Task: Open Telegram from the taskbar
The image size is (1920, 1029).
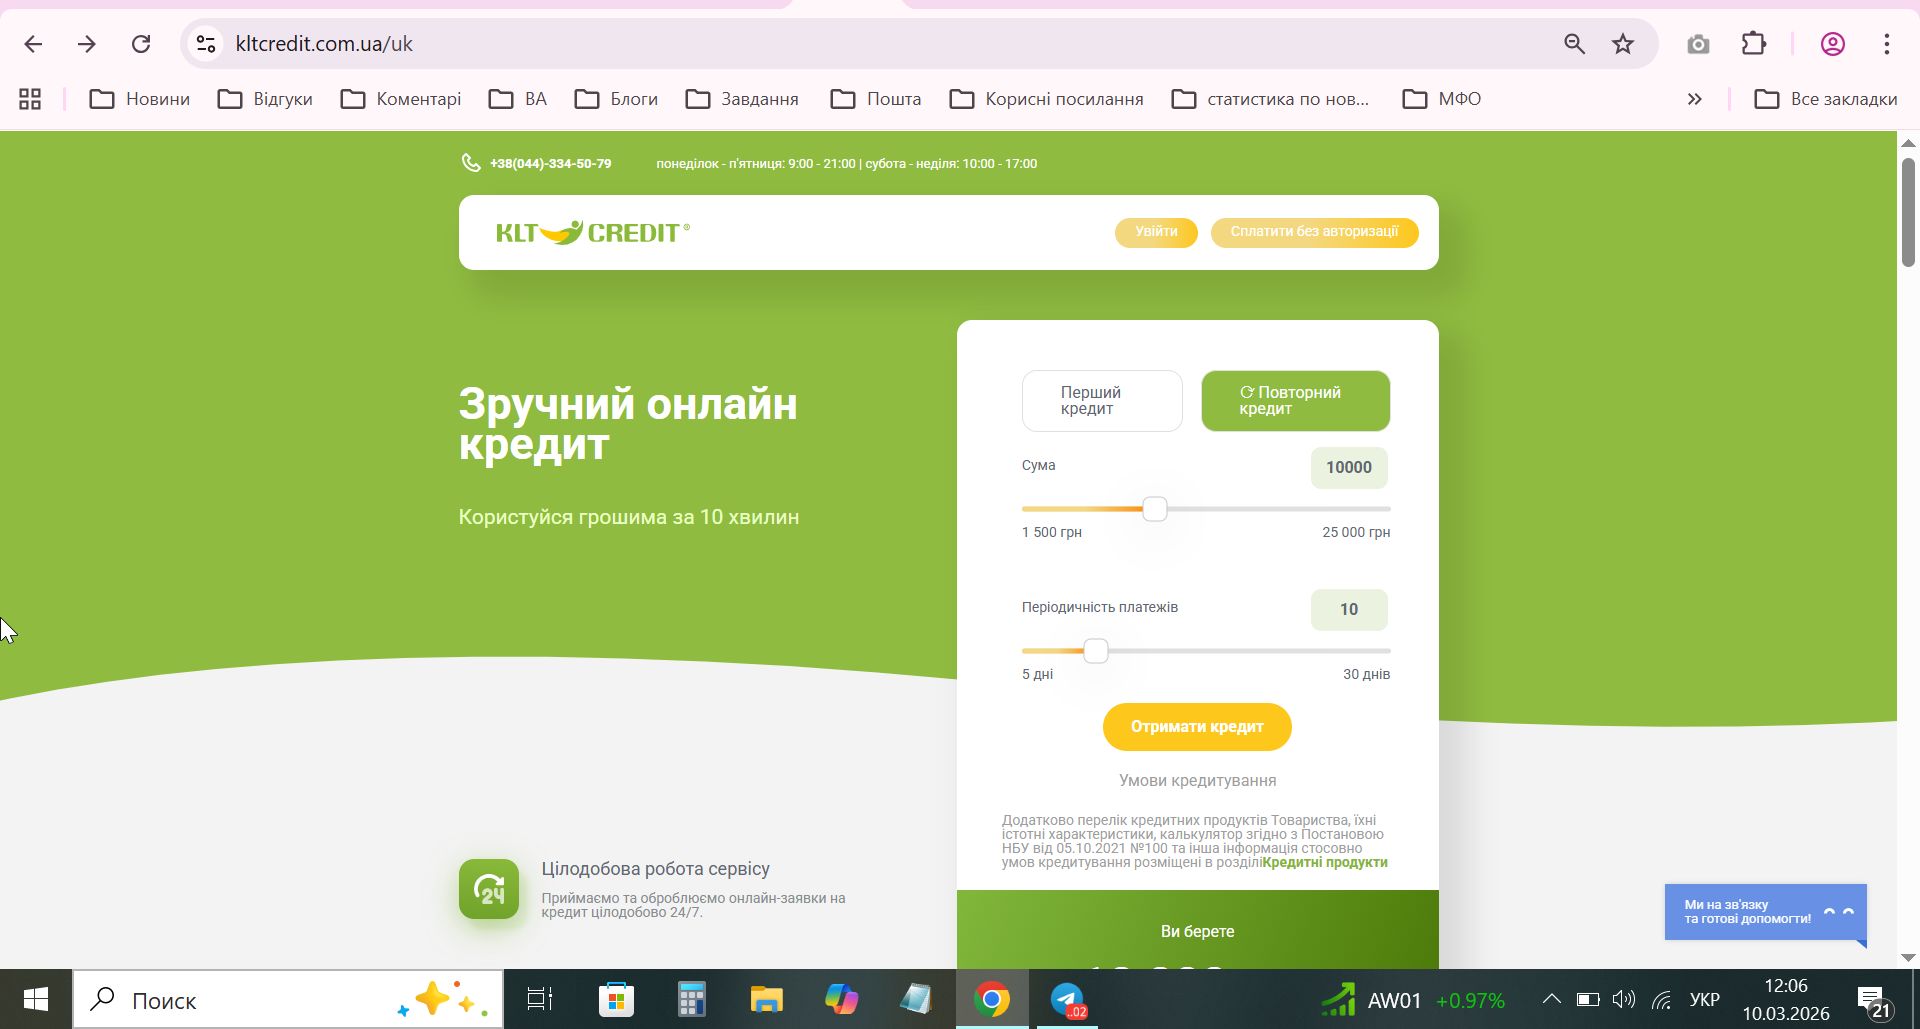Action: (1067, 999)
